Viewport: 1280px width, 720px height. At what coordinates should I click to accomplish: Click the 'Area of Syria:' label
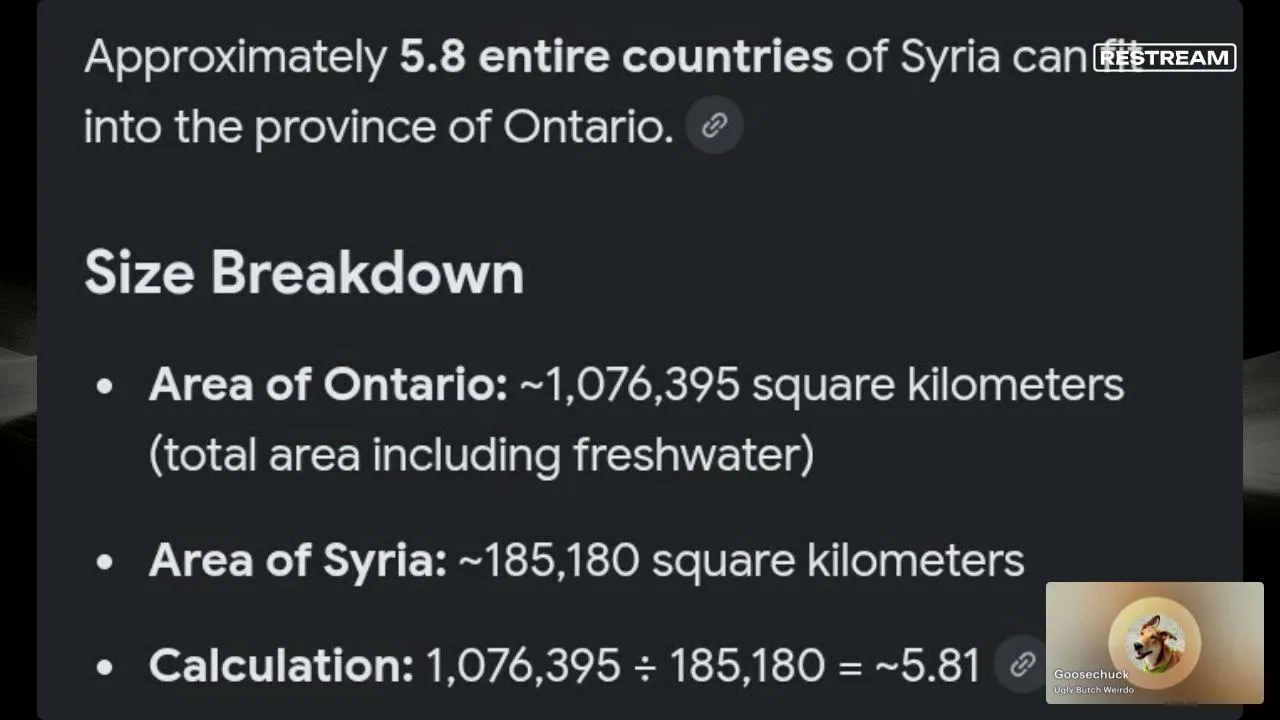pyautogui.click(x=297, y=560)
